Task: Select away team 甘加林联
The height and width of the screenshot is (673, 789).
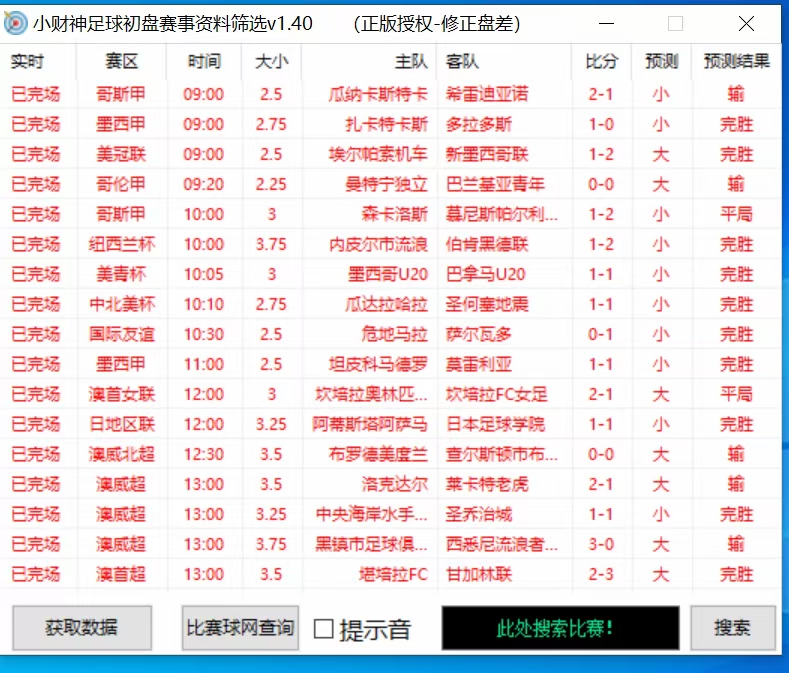Action: [479, 574]
